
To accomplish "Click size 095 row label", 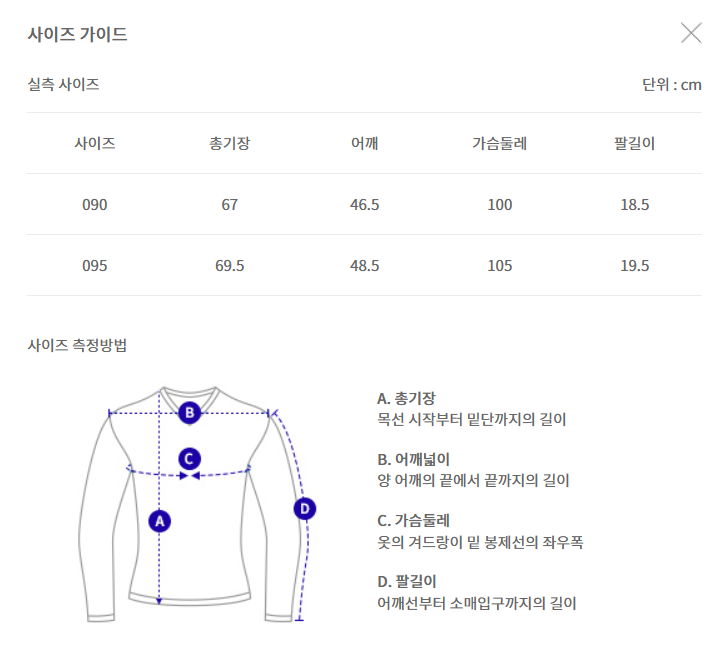I will coord(95,265).
